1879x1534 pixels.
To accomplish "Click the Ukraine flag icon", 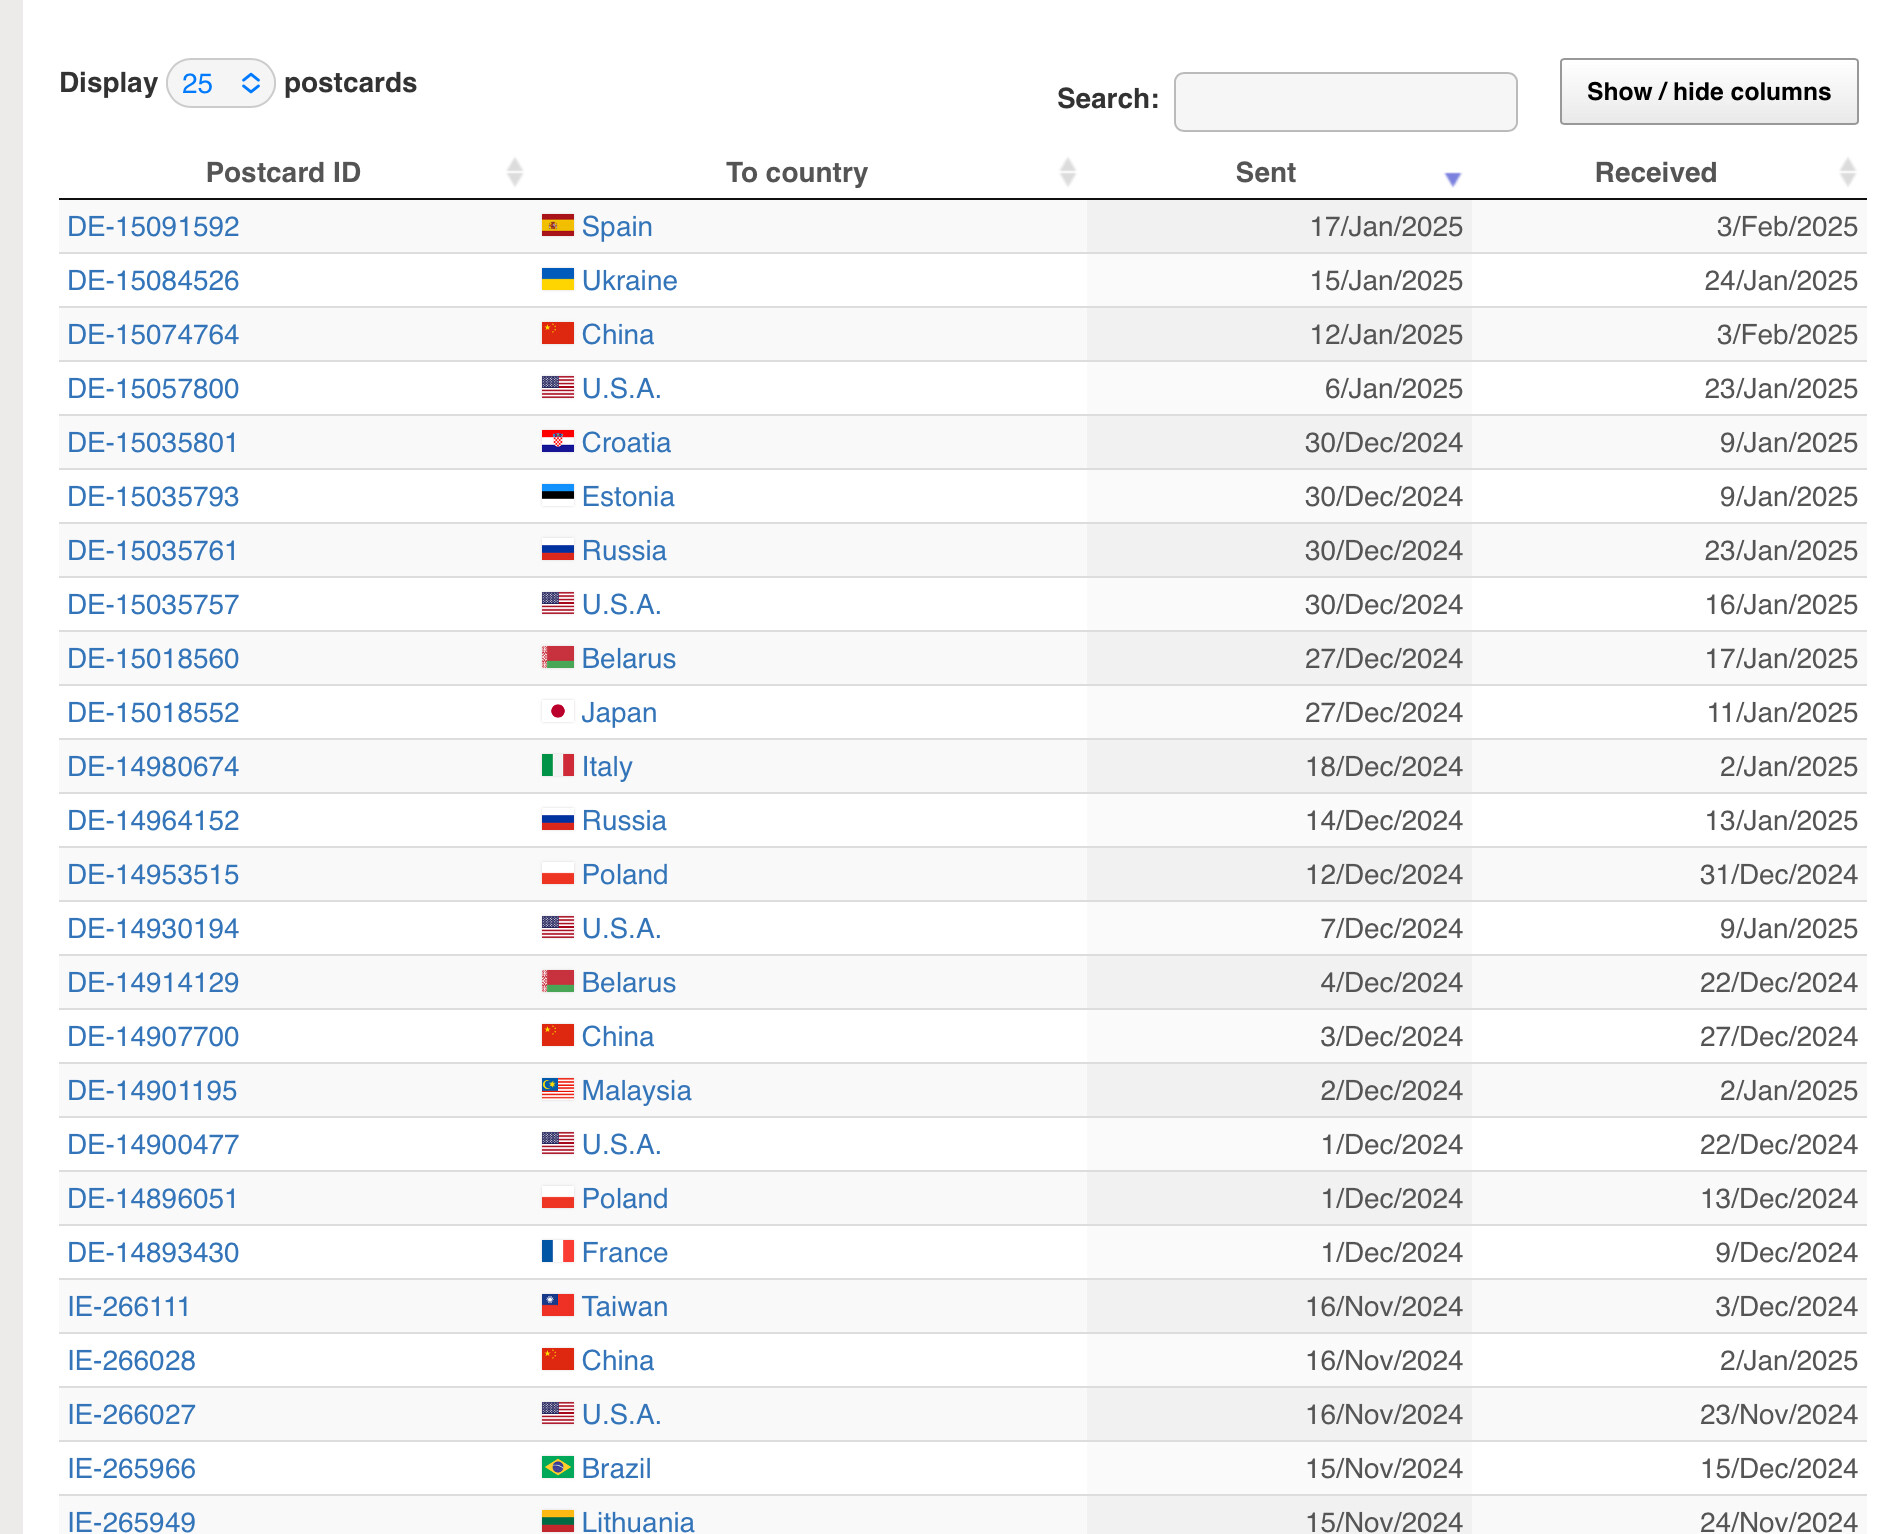I will point(558,279).
